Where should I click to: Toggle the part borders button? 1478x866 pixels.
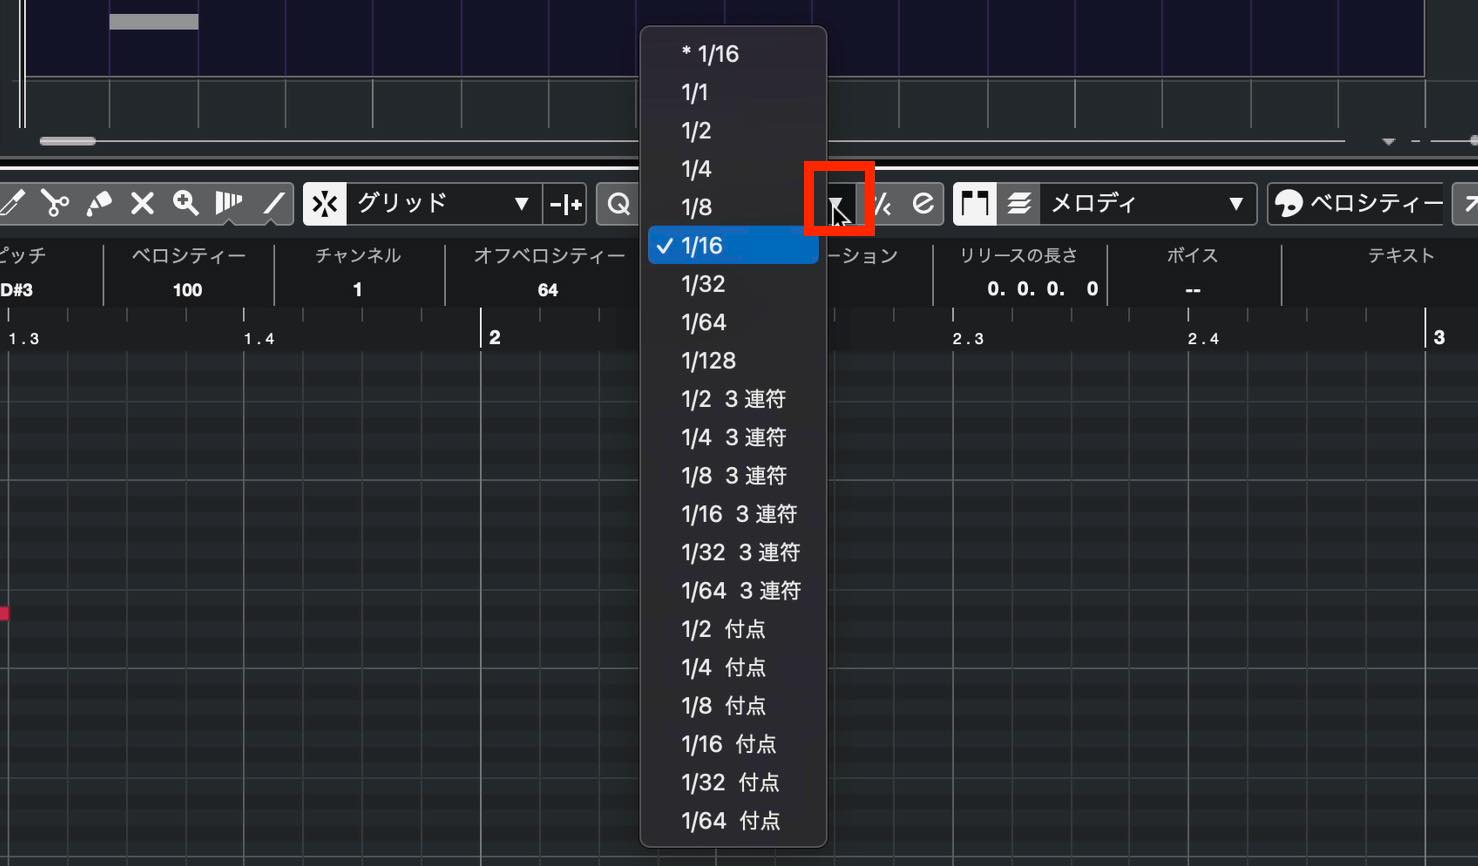[975, 204]
